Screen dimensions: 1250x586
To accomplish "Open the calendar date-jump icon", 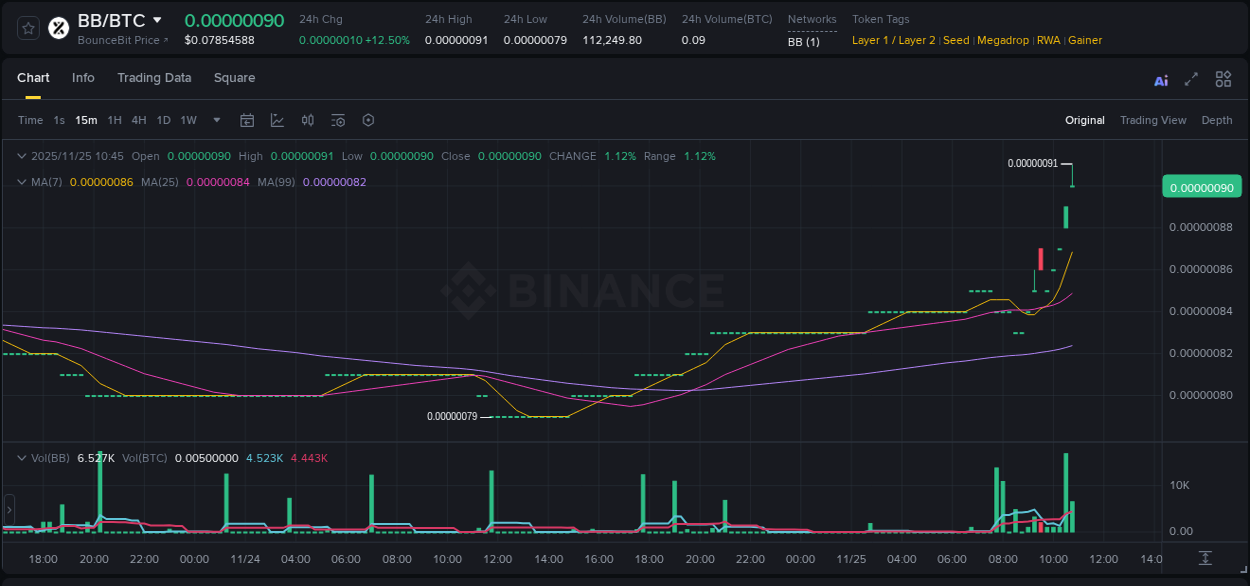I will coord(247,120).
